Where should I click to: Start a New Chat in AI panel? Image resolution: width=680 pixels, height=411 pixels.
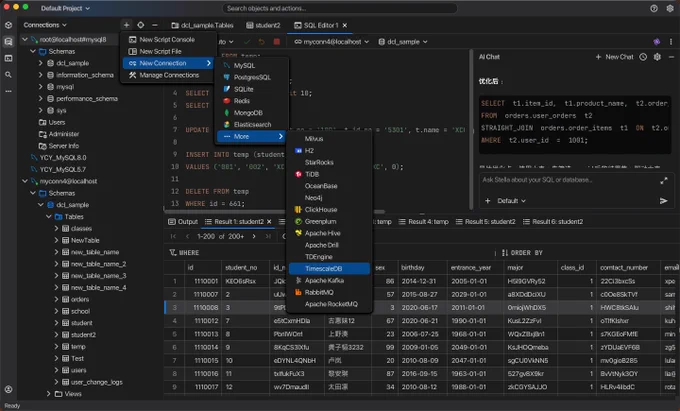tap(614, 57)
